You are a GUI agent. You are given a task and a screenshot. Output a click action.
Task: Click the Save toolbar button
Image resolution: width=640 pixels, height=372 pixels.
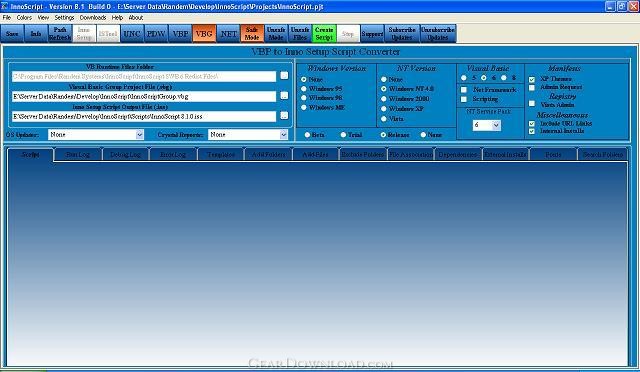click(12, 33)
